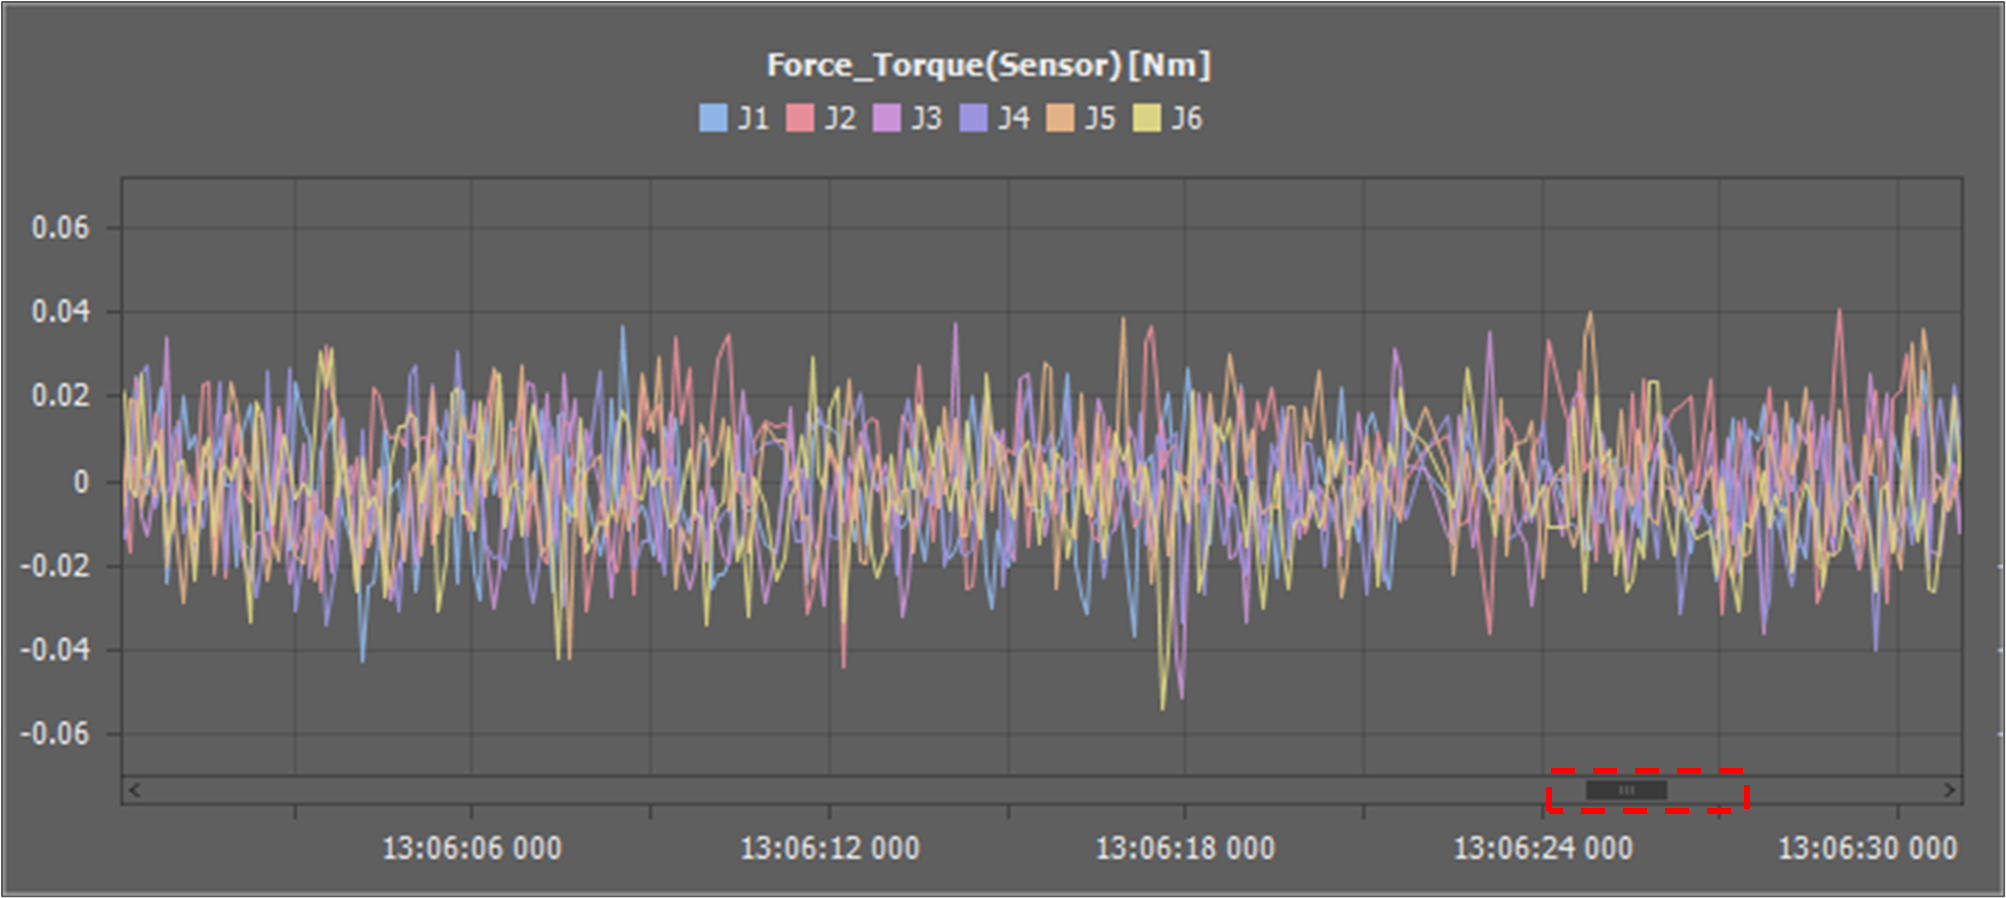Click the orange J5 legend swatch
Image resolution: width=2006 pixels, height=898 pixels.
click(x=1060, y=119)
